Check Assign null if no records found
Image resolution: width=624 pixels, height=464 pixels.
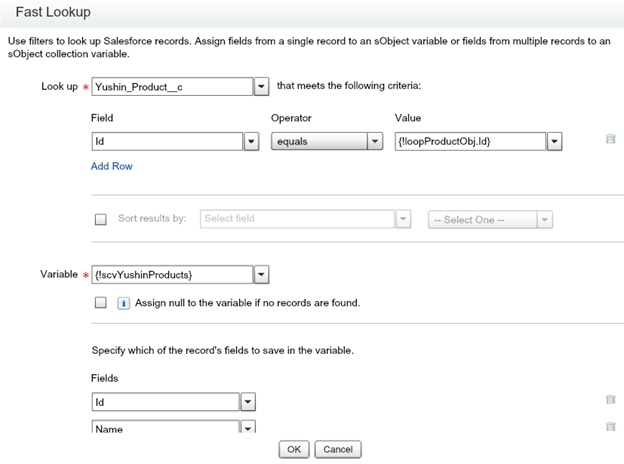pos(100,302)
